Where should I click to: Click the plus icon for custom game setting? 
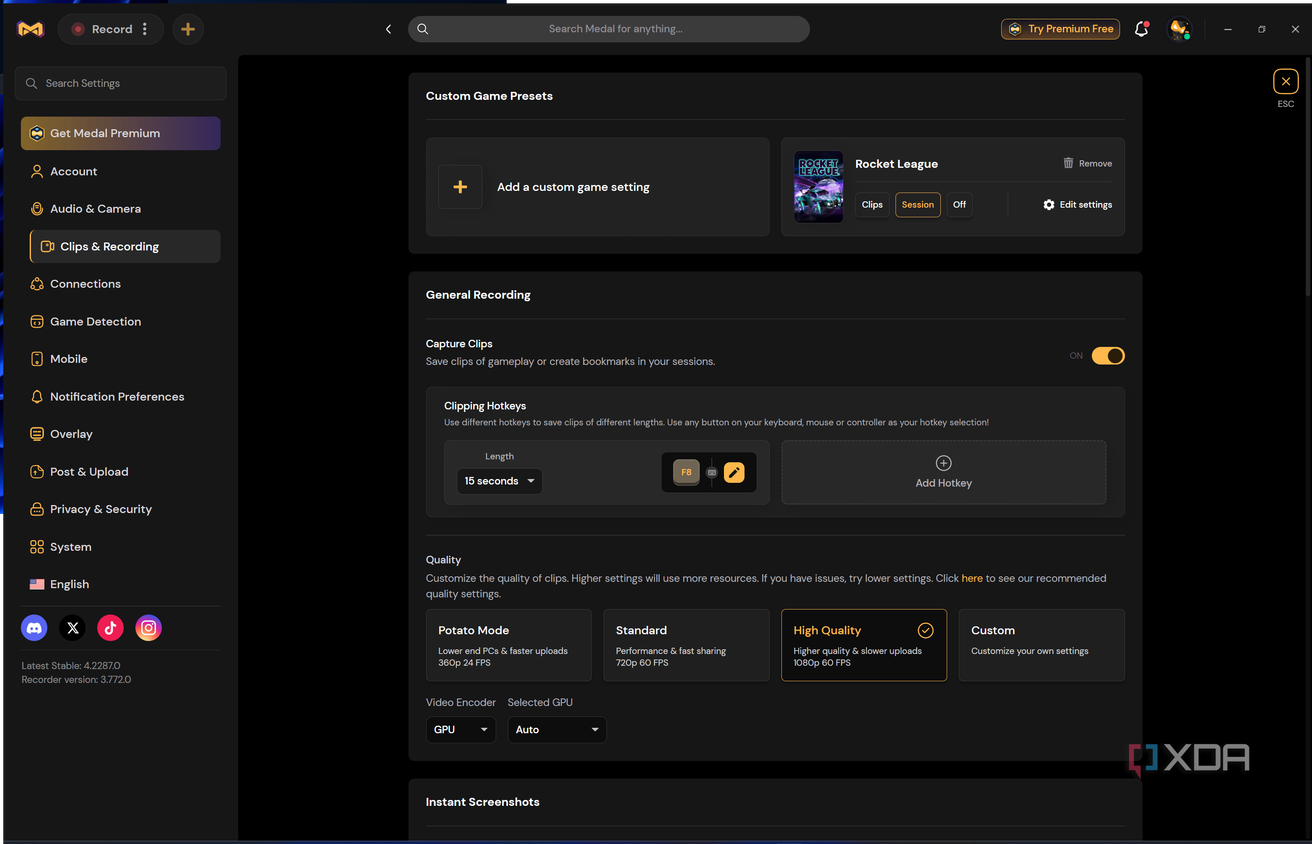[460, 187]
